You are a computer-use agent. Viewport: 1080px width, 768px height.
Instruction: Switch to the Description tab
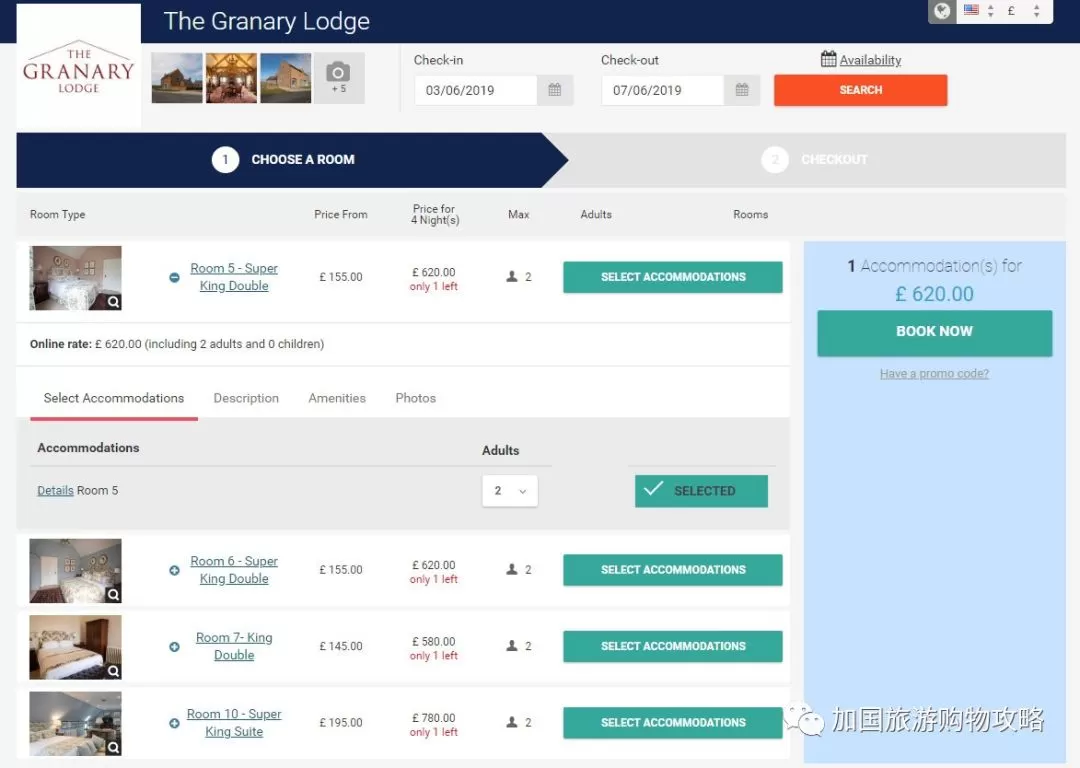246,398
